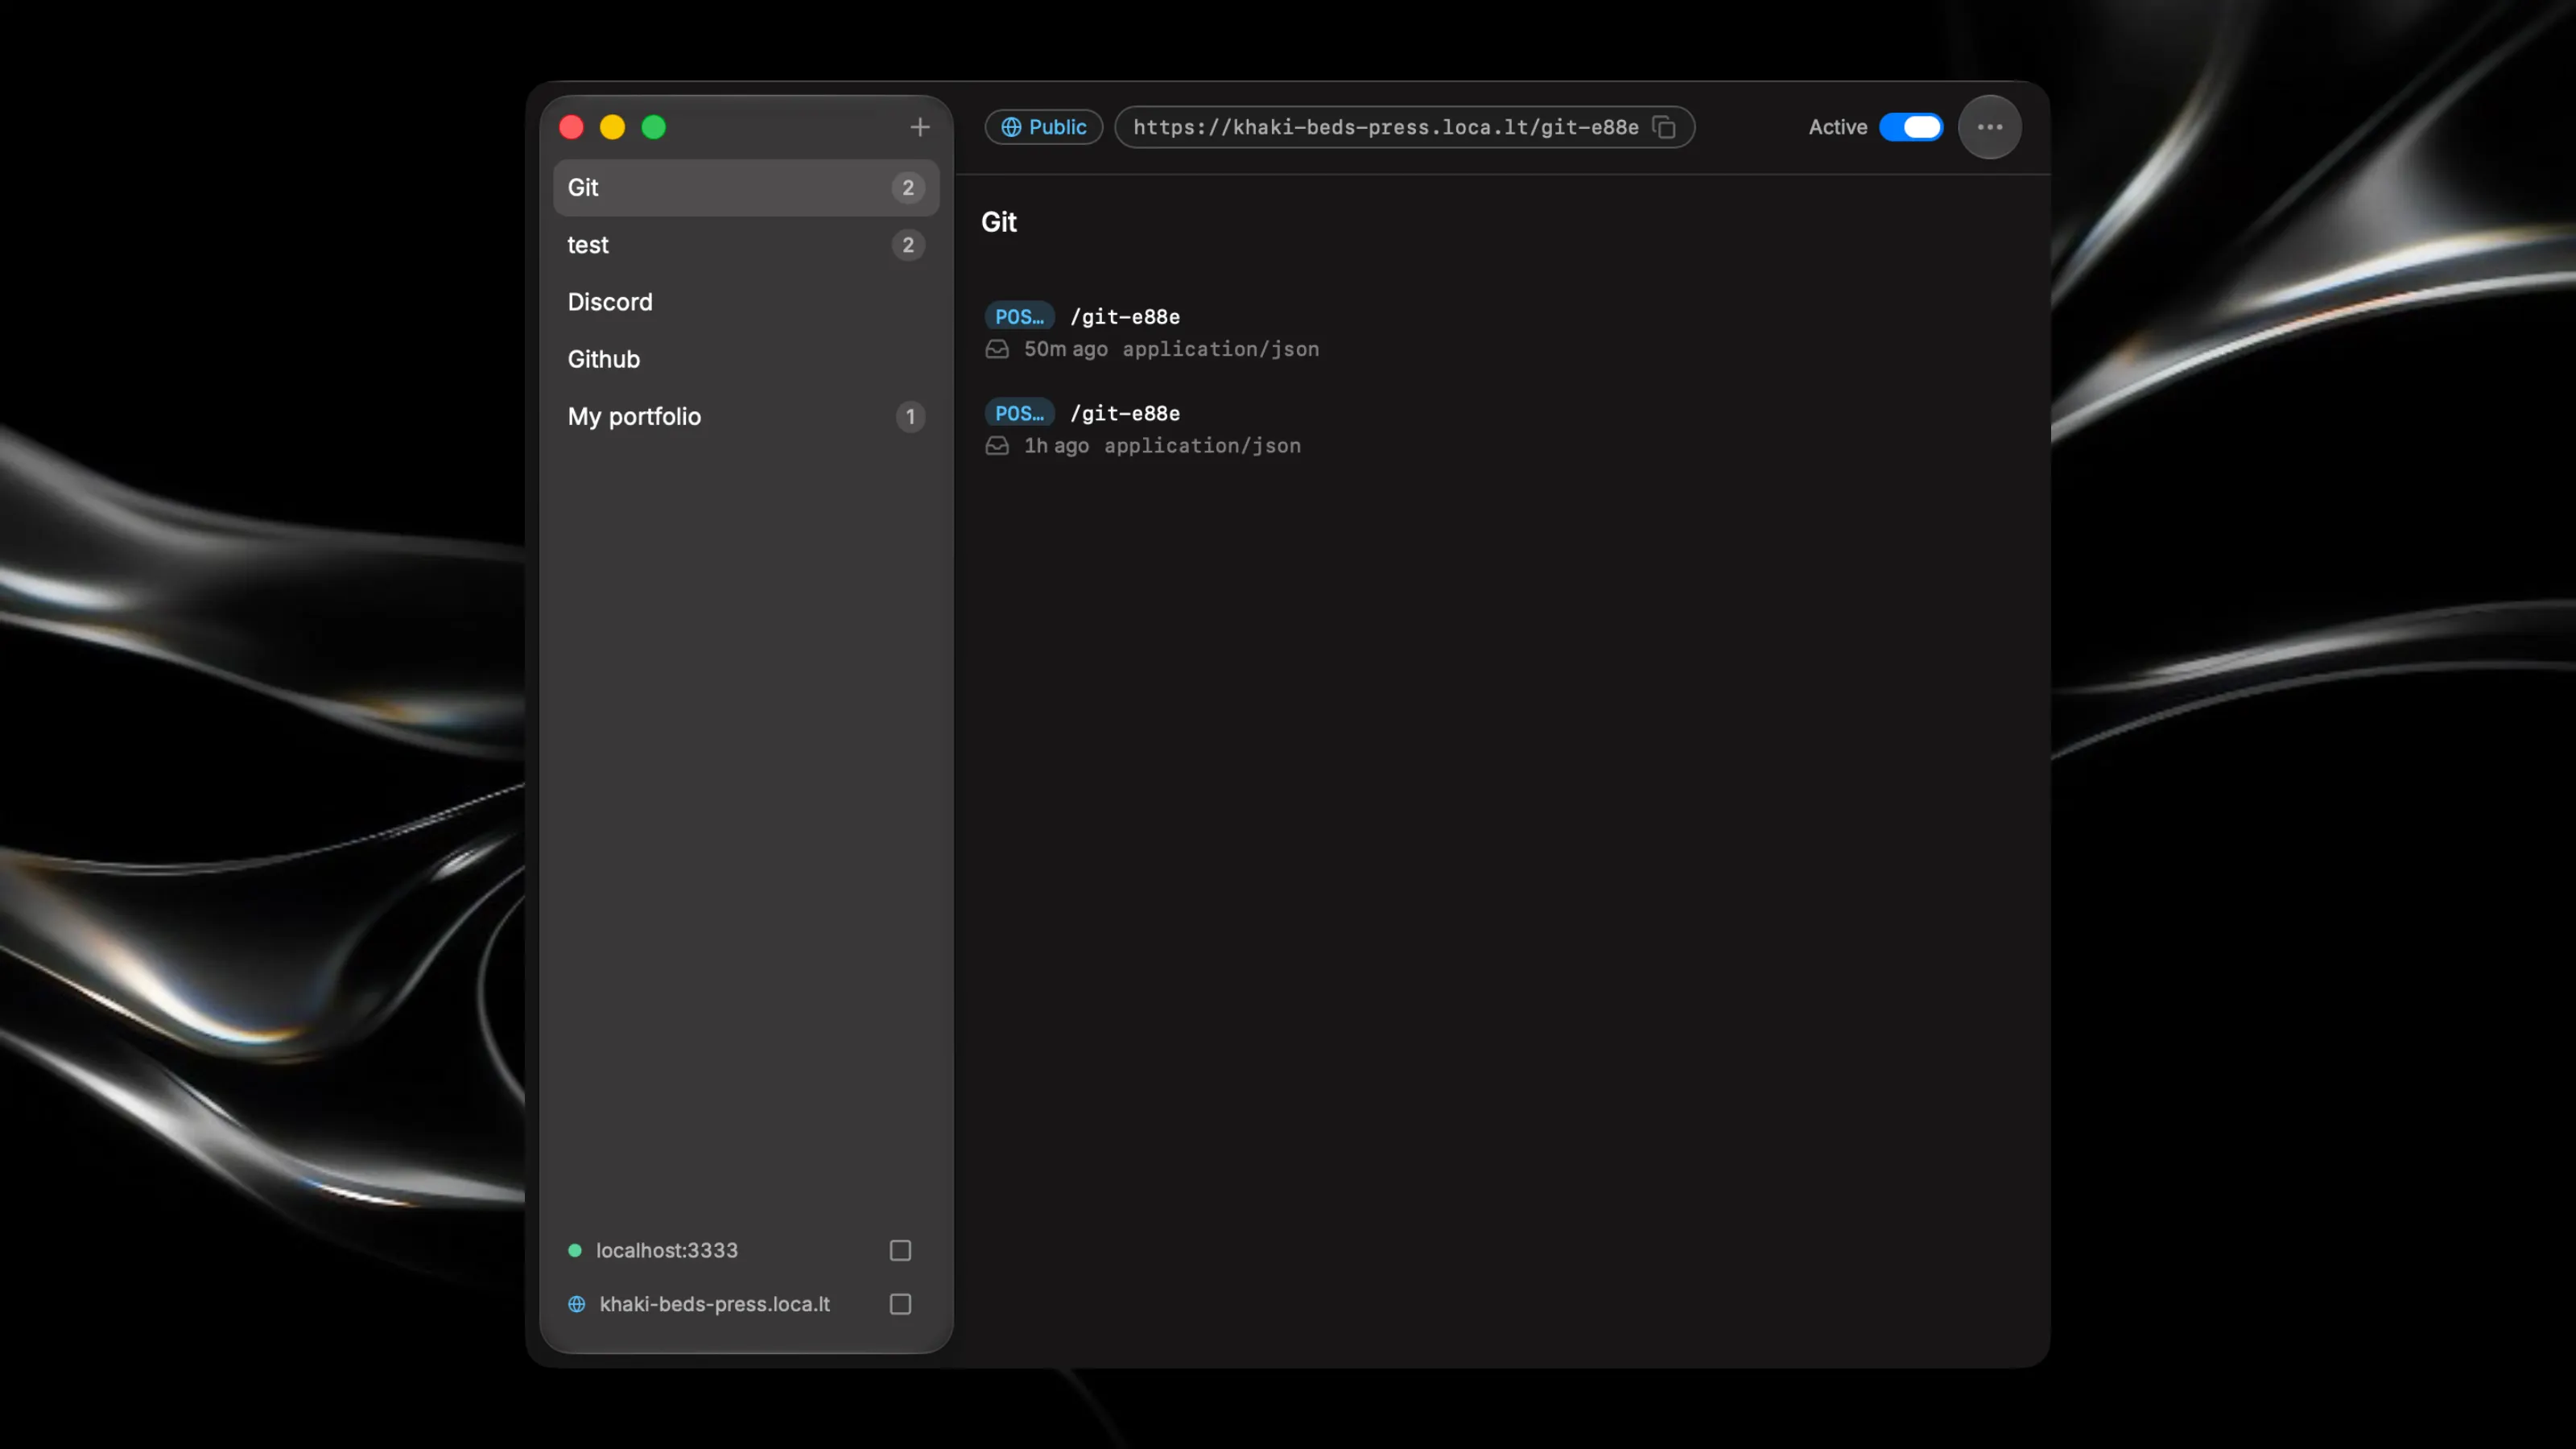Click the Public visibility button

pyautogui.click(x=1043, y=127)
